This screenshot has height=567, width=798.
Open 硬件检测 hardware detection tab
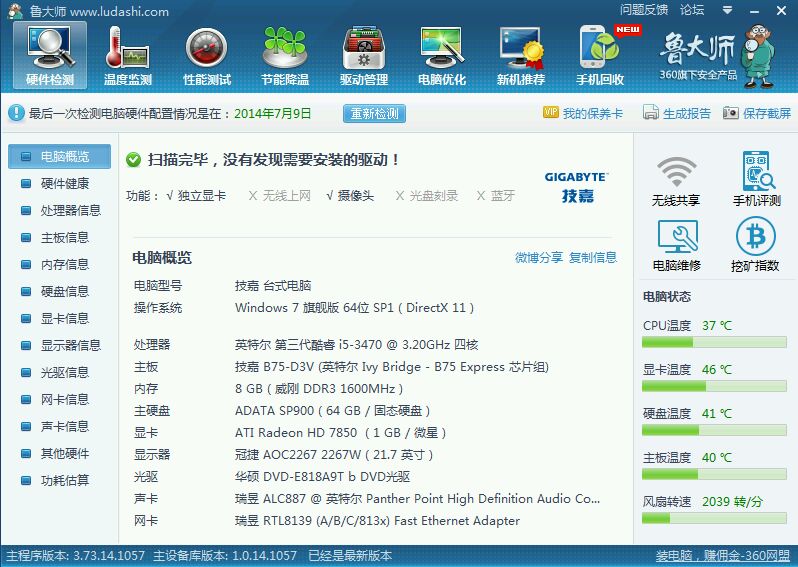[x=50, y=55]
